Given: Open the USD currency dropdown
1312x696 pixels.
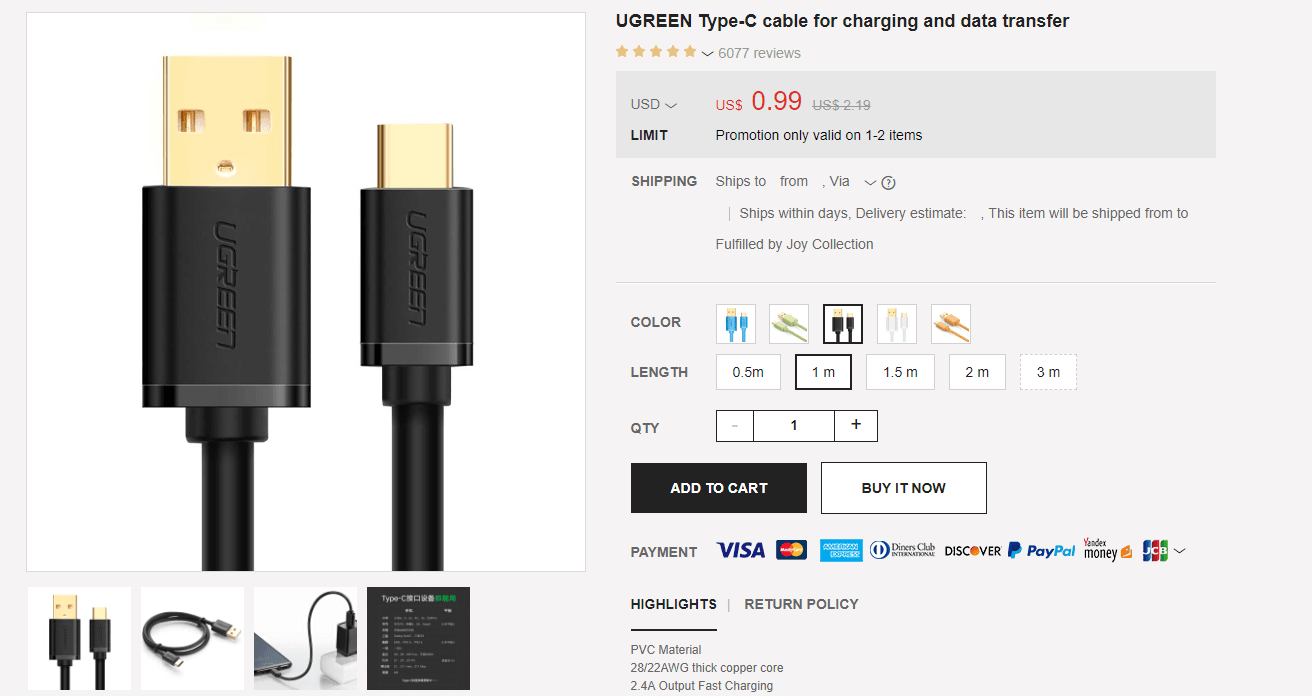Looking at the screenshot, I should (654, 105).
